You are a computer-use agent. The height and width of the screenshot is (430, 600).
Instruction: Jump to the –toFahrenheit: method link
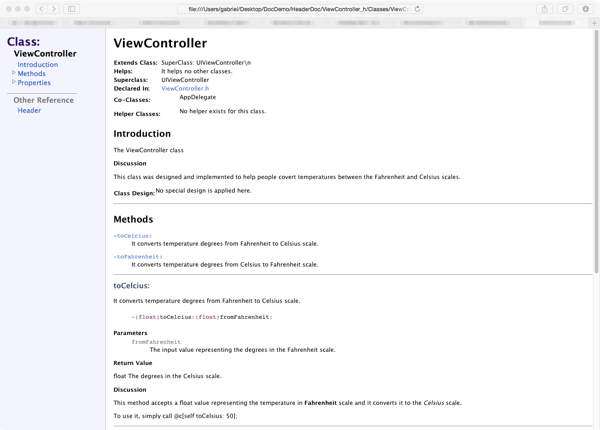[x=138, y=257]
